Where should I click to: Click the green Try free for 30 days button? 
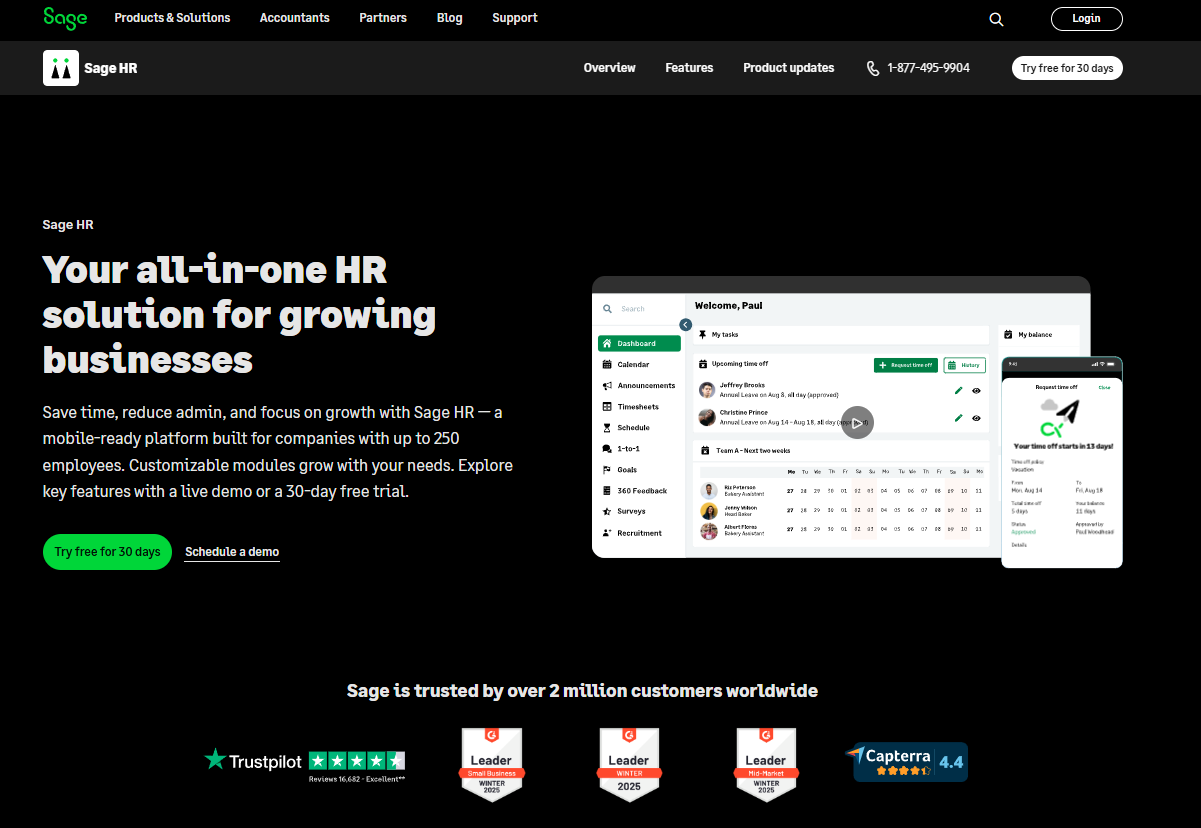click(107, 552)
